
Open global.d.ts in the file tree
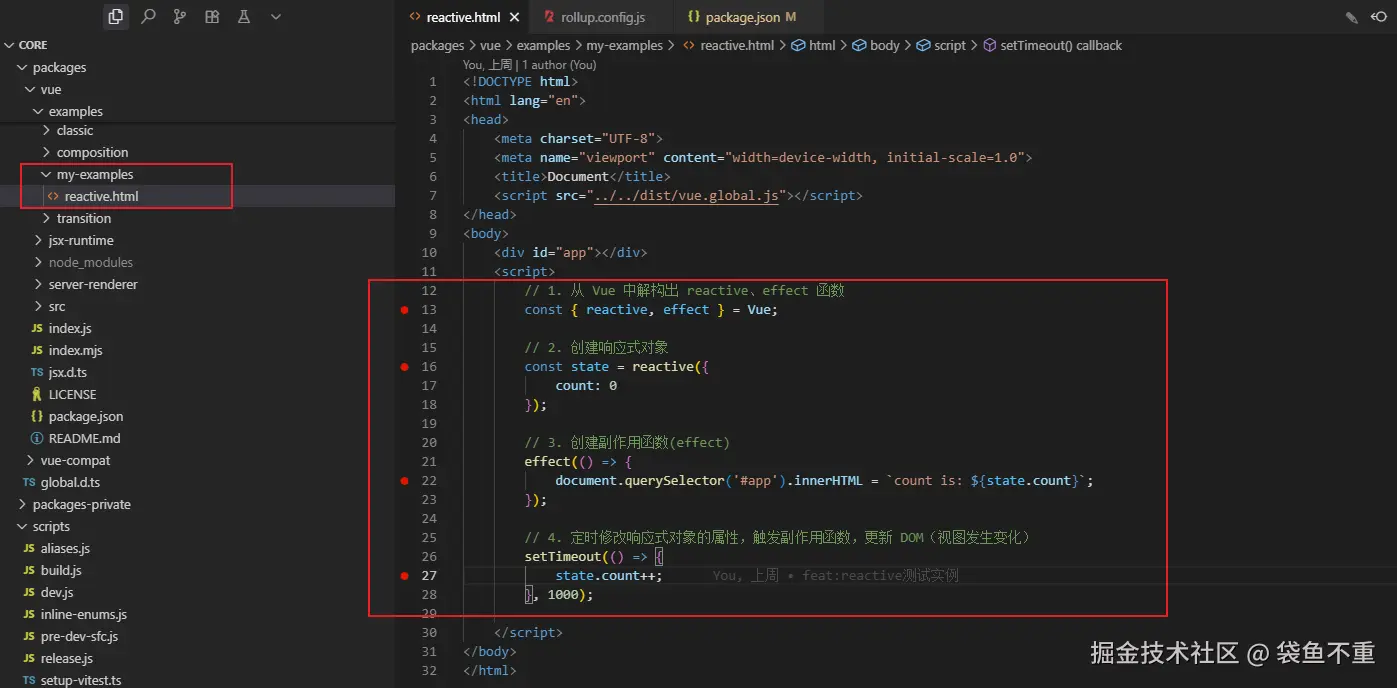(x=70, y=483)
